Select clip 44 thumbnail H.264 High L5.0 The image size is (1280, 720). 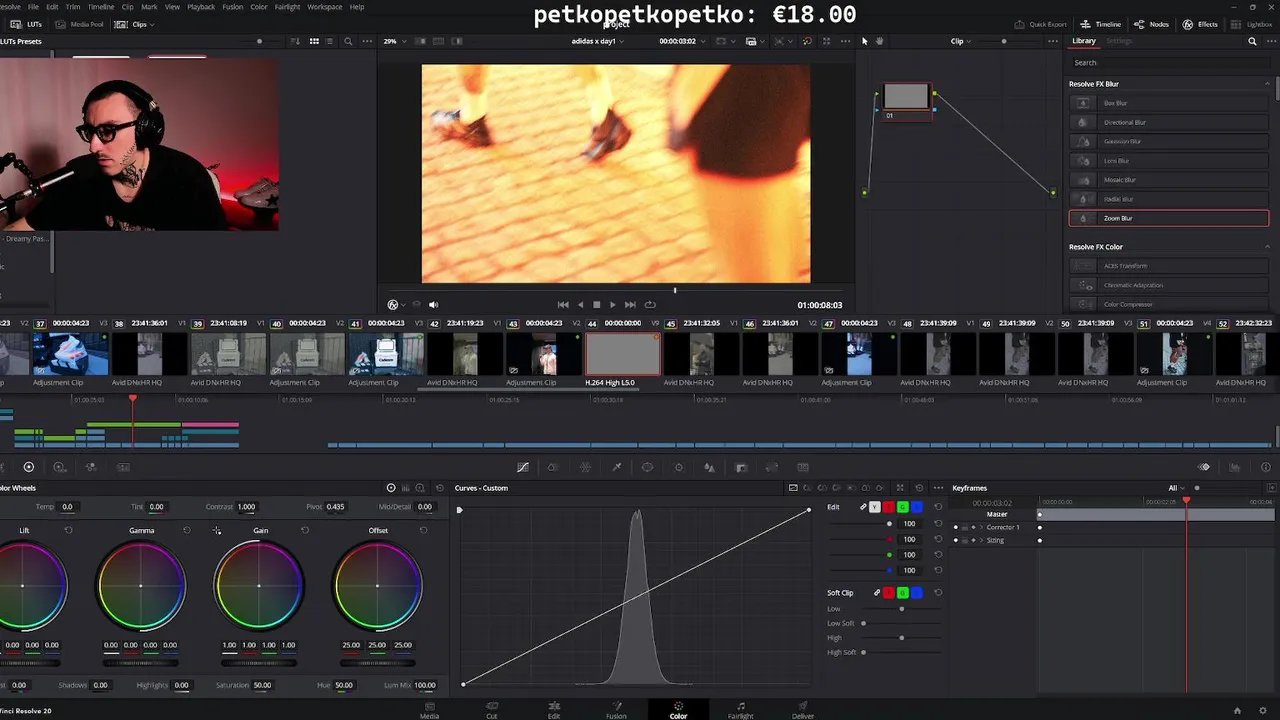tap(623, 354)
